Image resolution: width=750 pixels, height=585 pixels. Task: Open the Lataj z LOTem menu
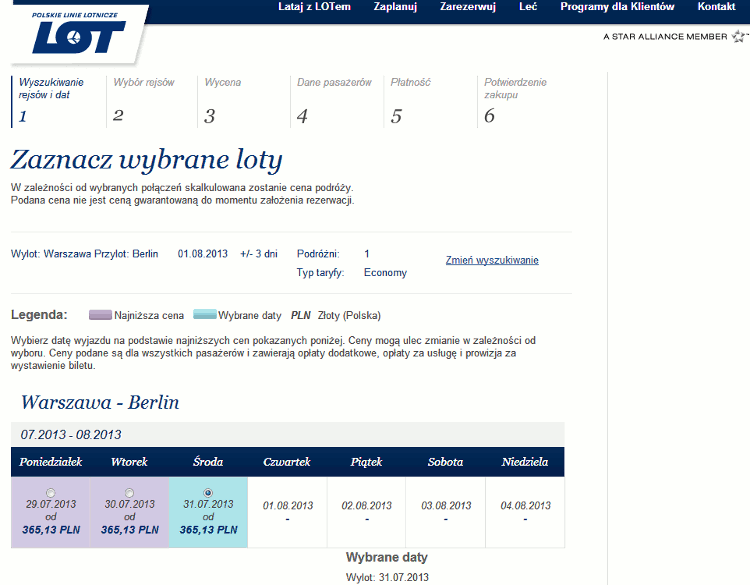[x=314, y=7]
